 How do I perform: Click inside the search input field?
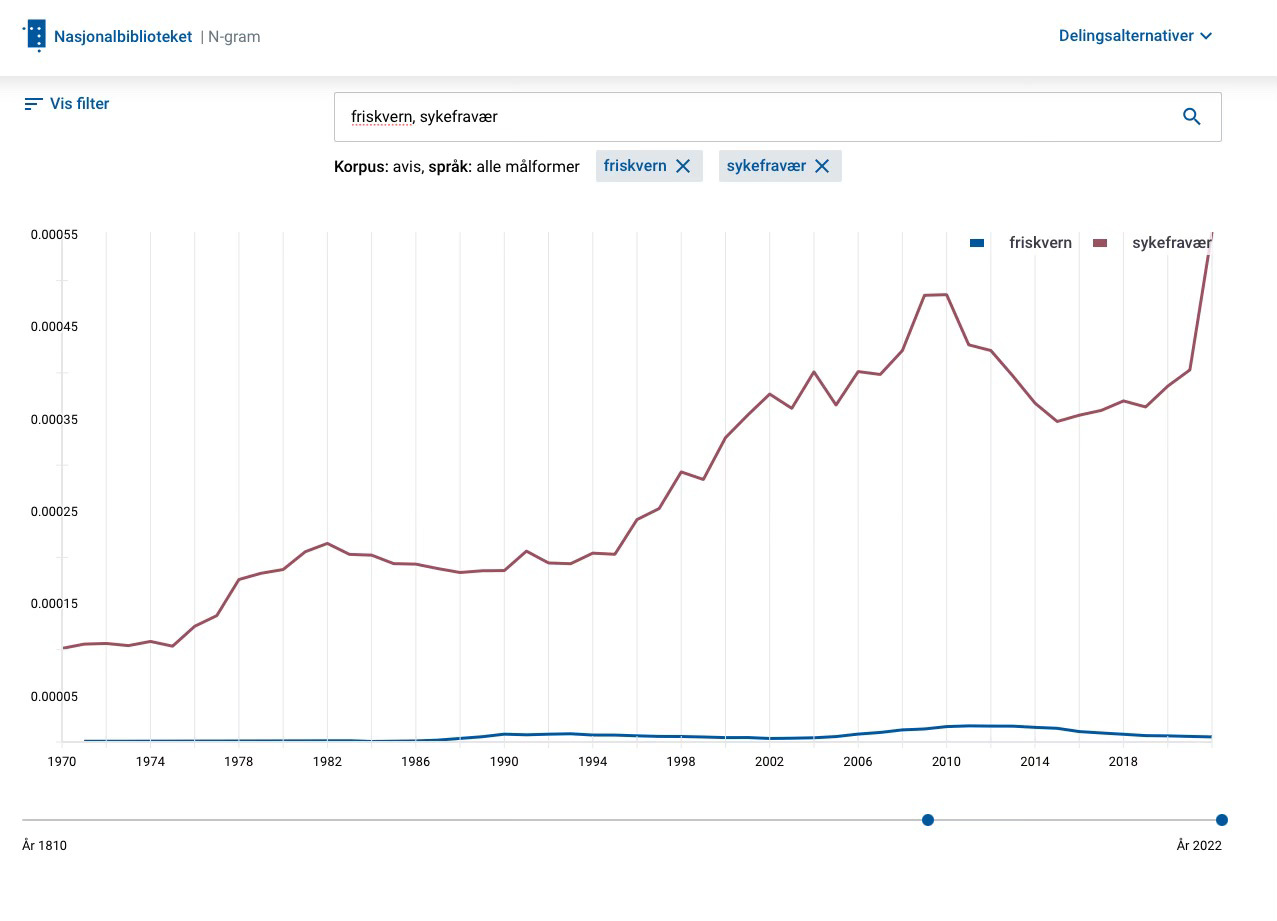[700, 116]
